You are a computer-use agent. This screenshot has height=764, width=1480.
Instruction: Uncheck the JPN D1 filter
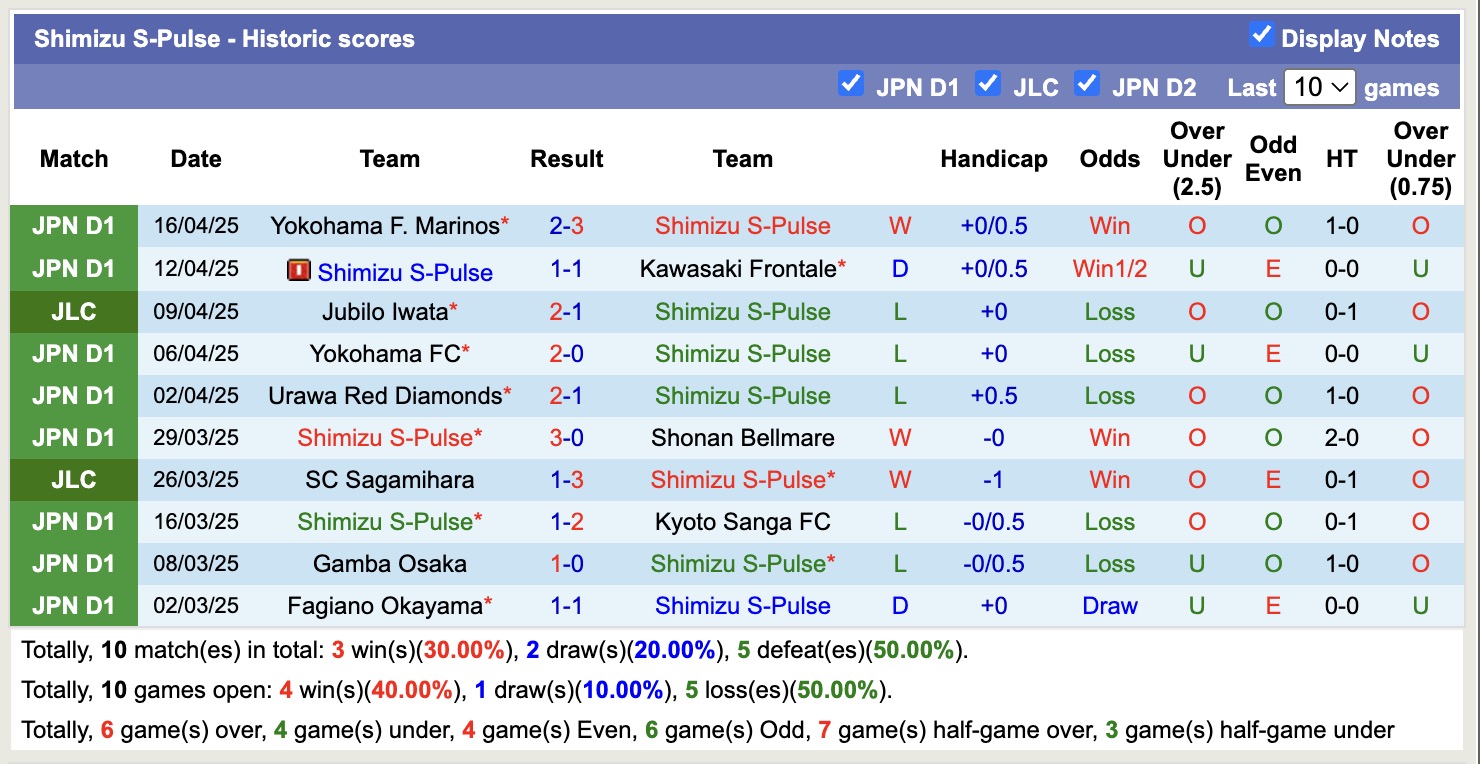pyautogui.click(x=851, y=85)
